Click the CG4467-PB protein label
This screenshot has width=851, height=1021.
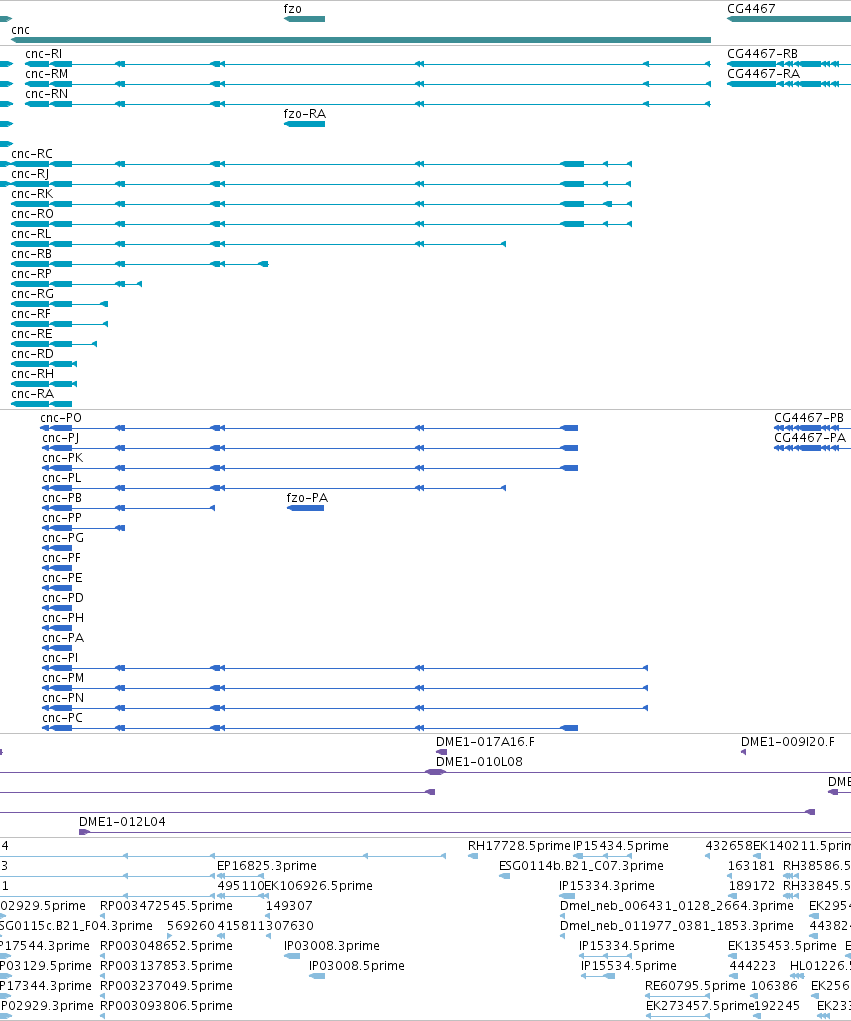809,418
